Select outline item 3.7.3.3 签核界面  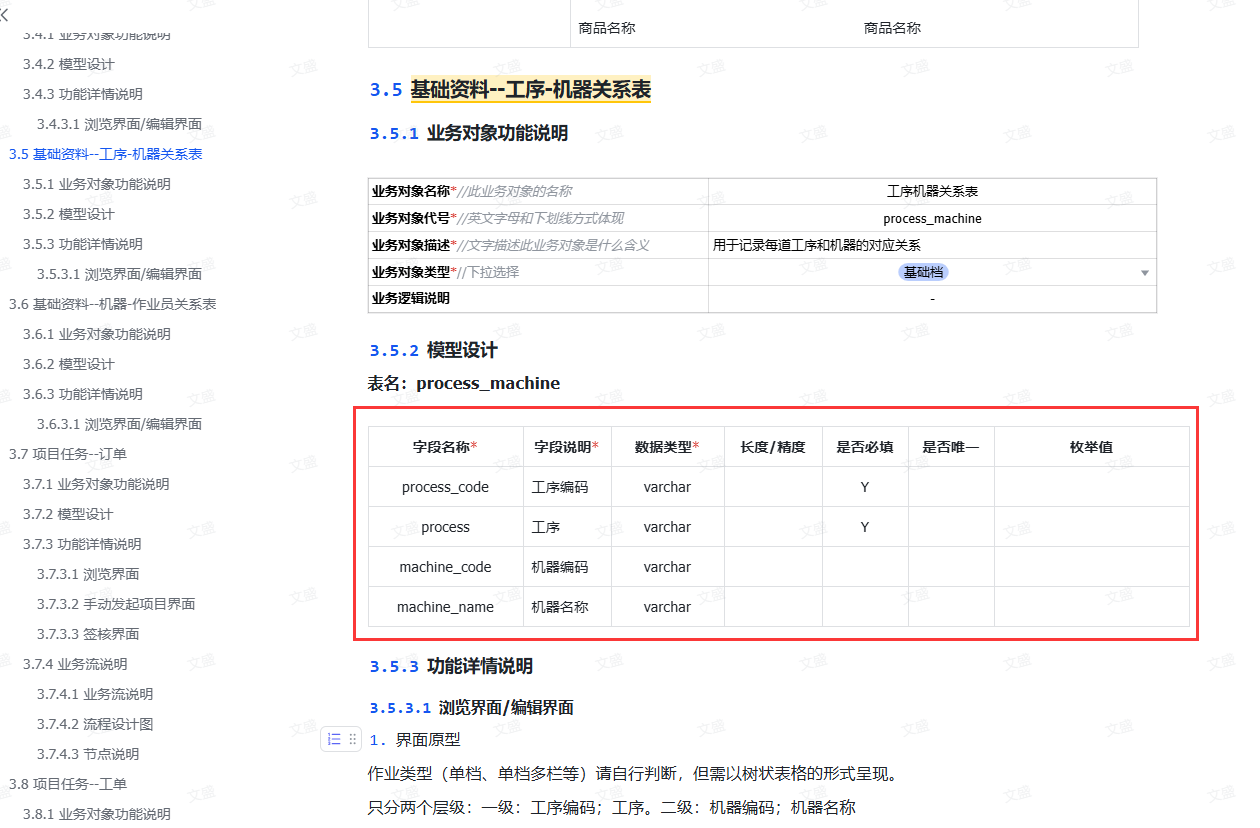click(88, 634)
